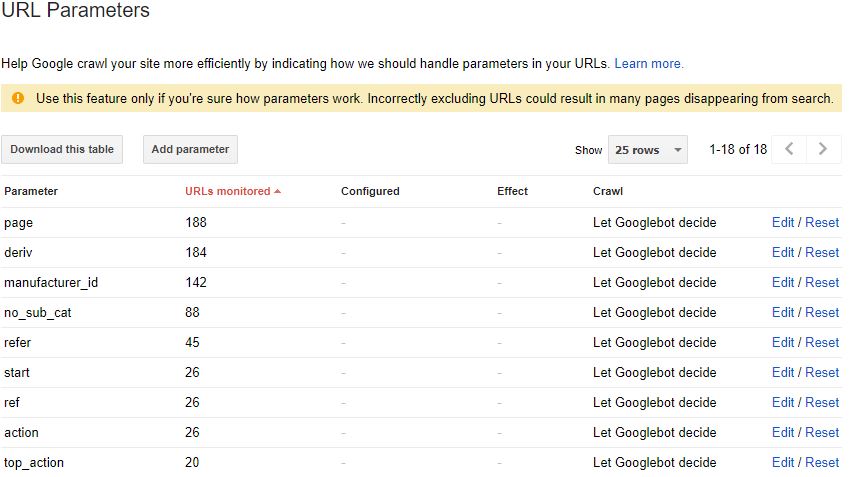850x477 pixels.
Task: Edit the page parameter
Action: pos(783,223)
